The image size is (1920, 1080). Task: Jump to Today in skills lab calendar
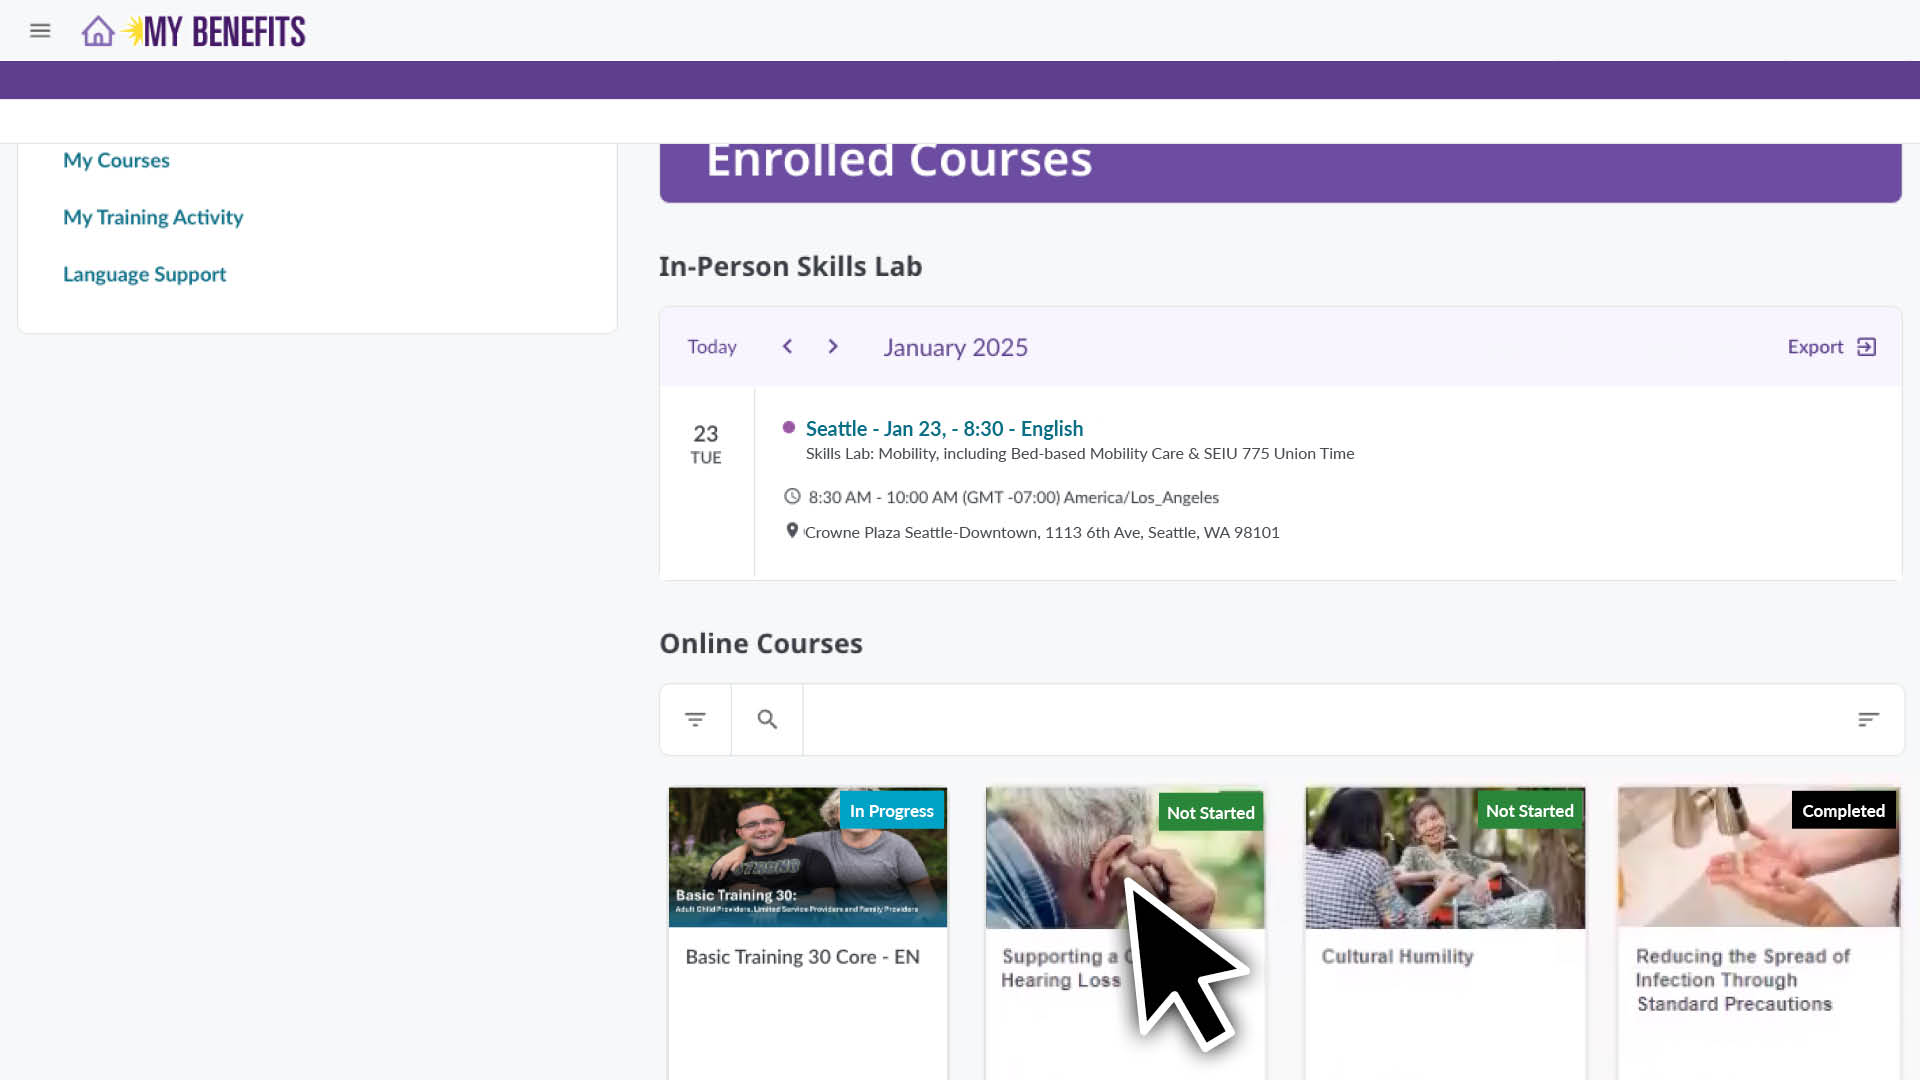coord(711,347)
